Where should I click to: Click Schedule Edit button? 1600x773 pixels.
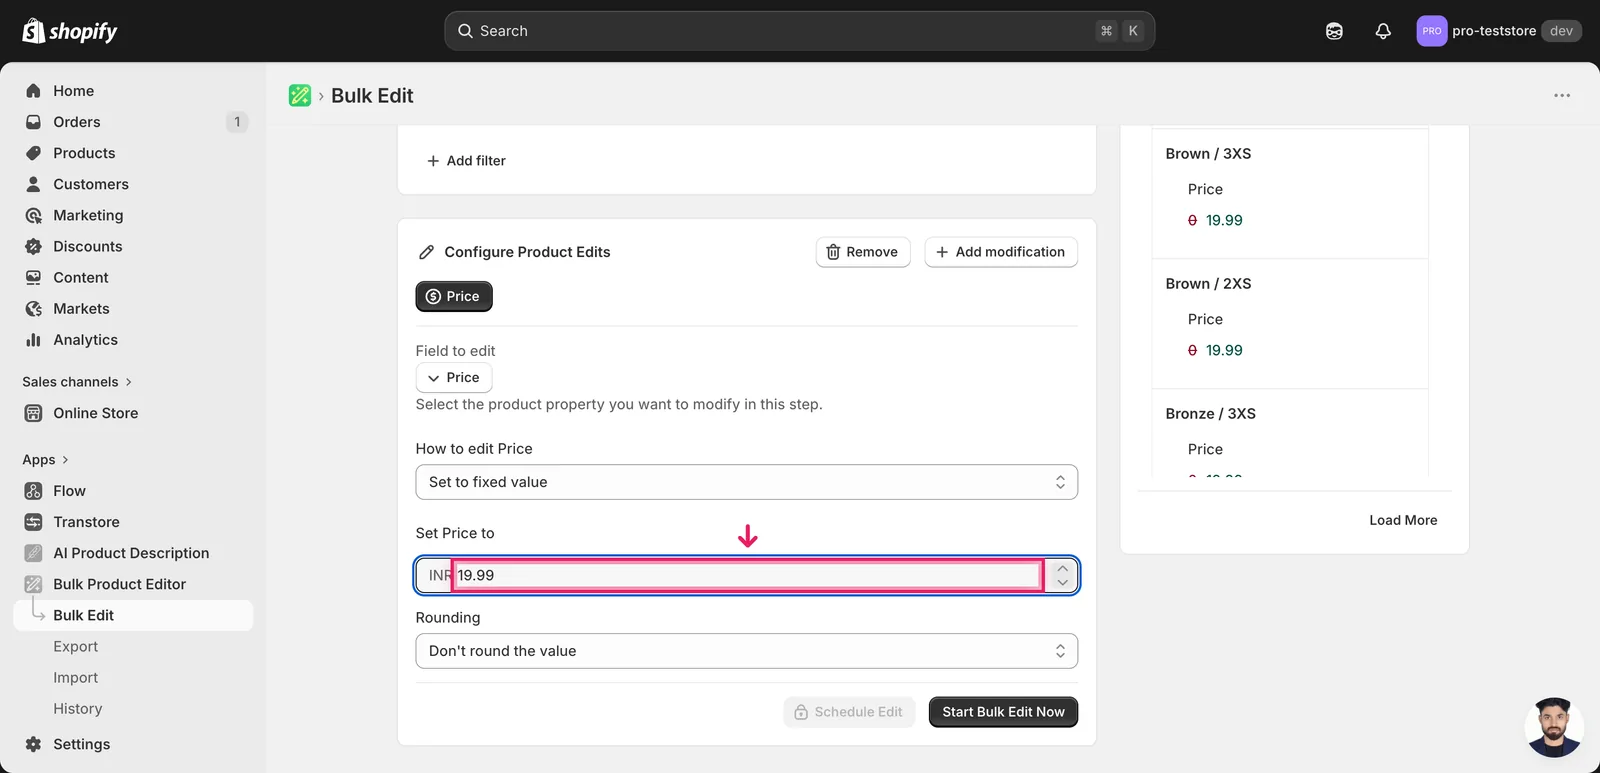(x=849, y=712)
